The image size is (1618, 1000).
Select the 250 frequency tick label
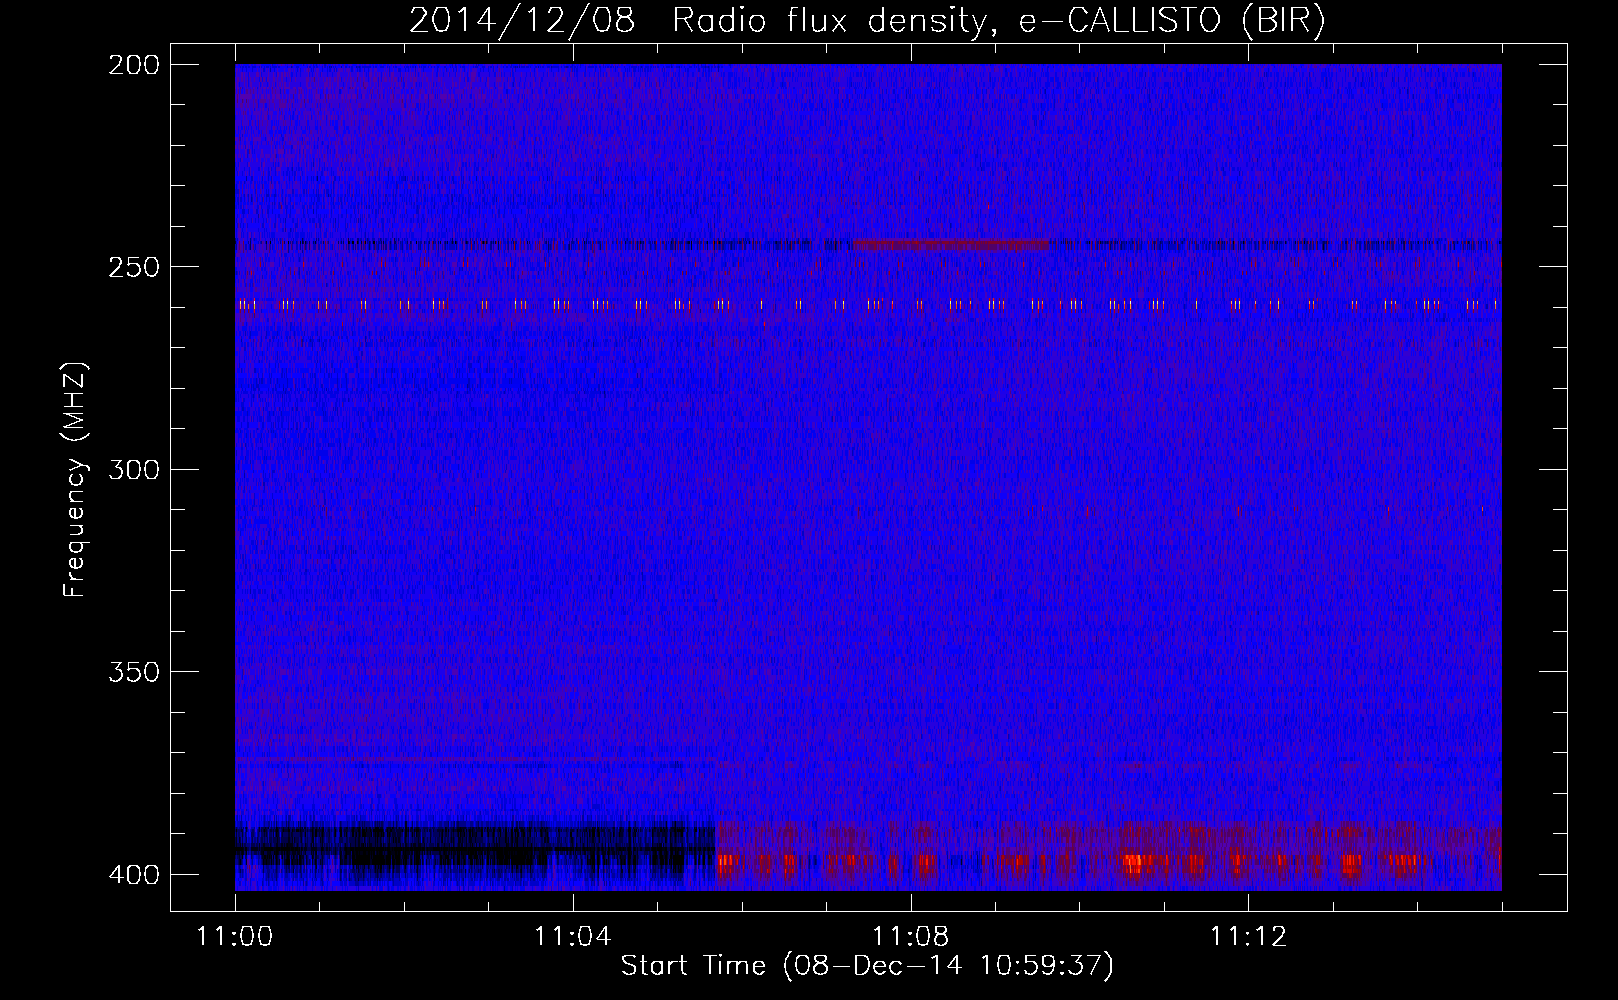(133, 267)
